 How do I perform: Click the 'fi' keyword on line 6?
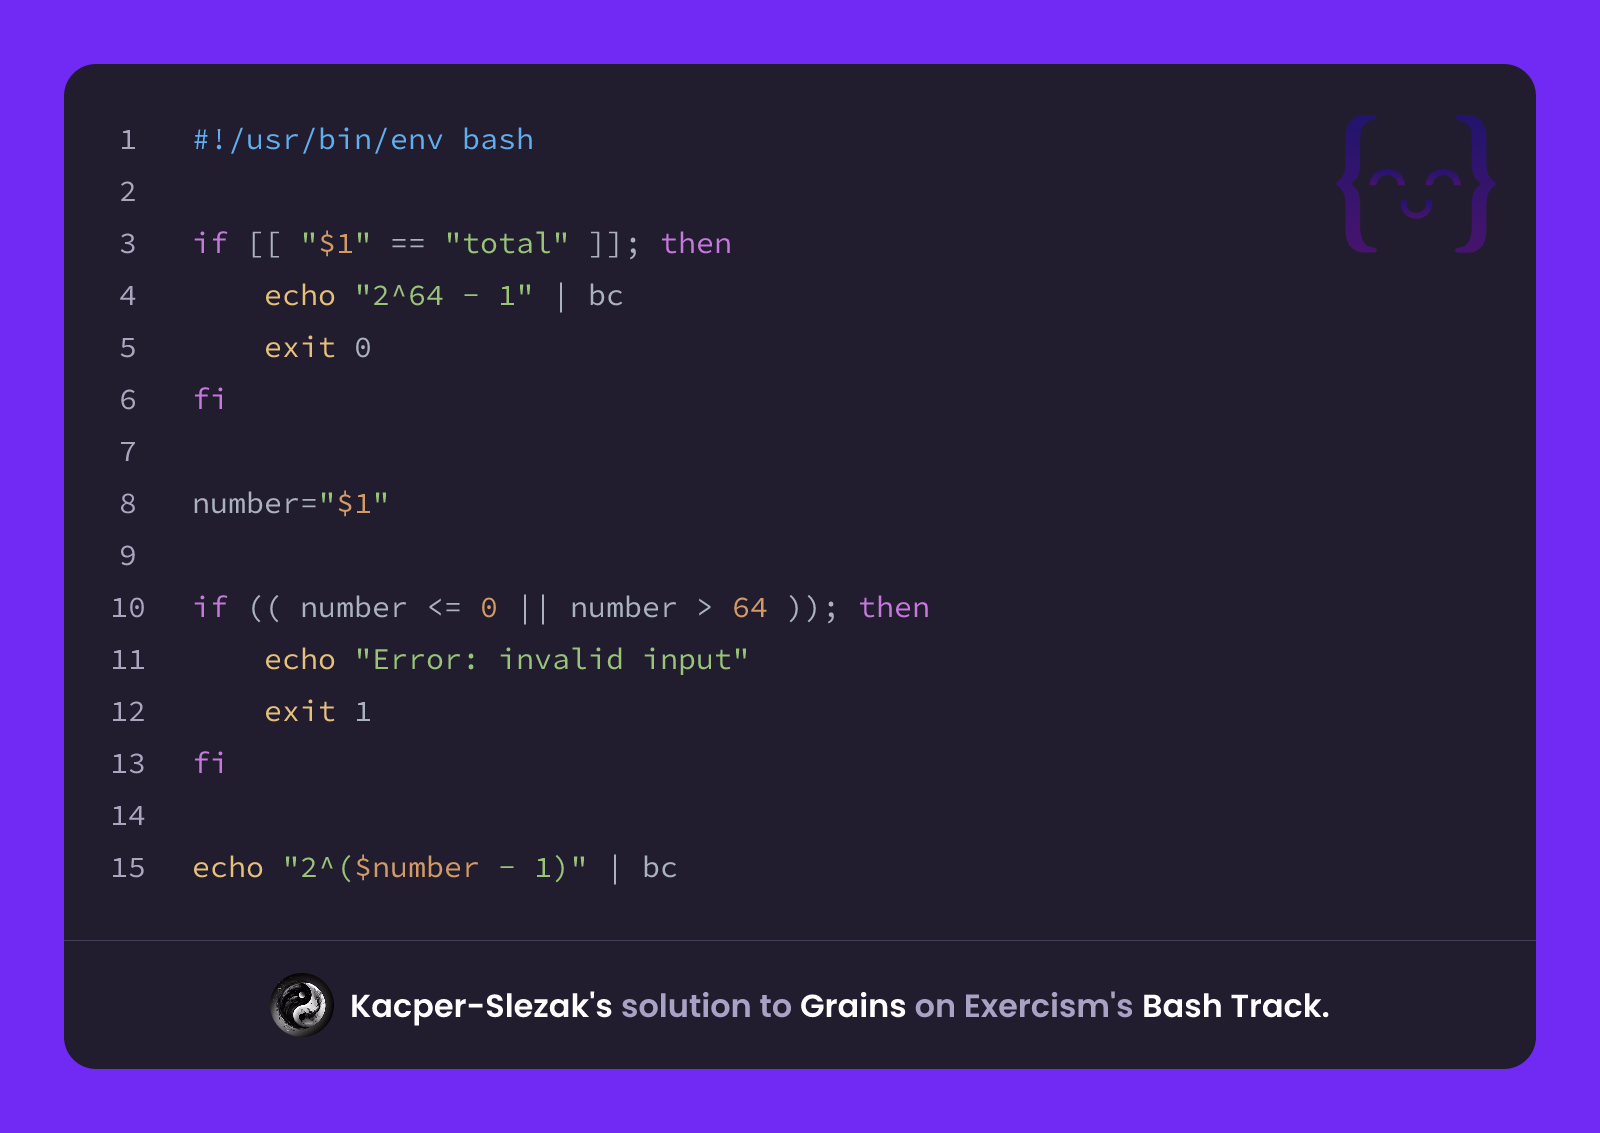(209, 399)
